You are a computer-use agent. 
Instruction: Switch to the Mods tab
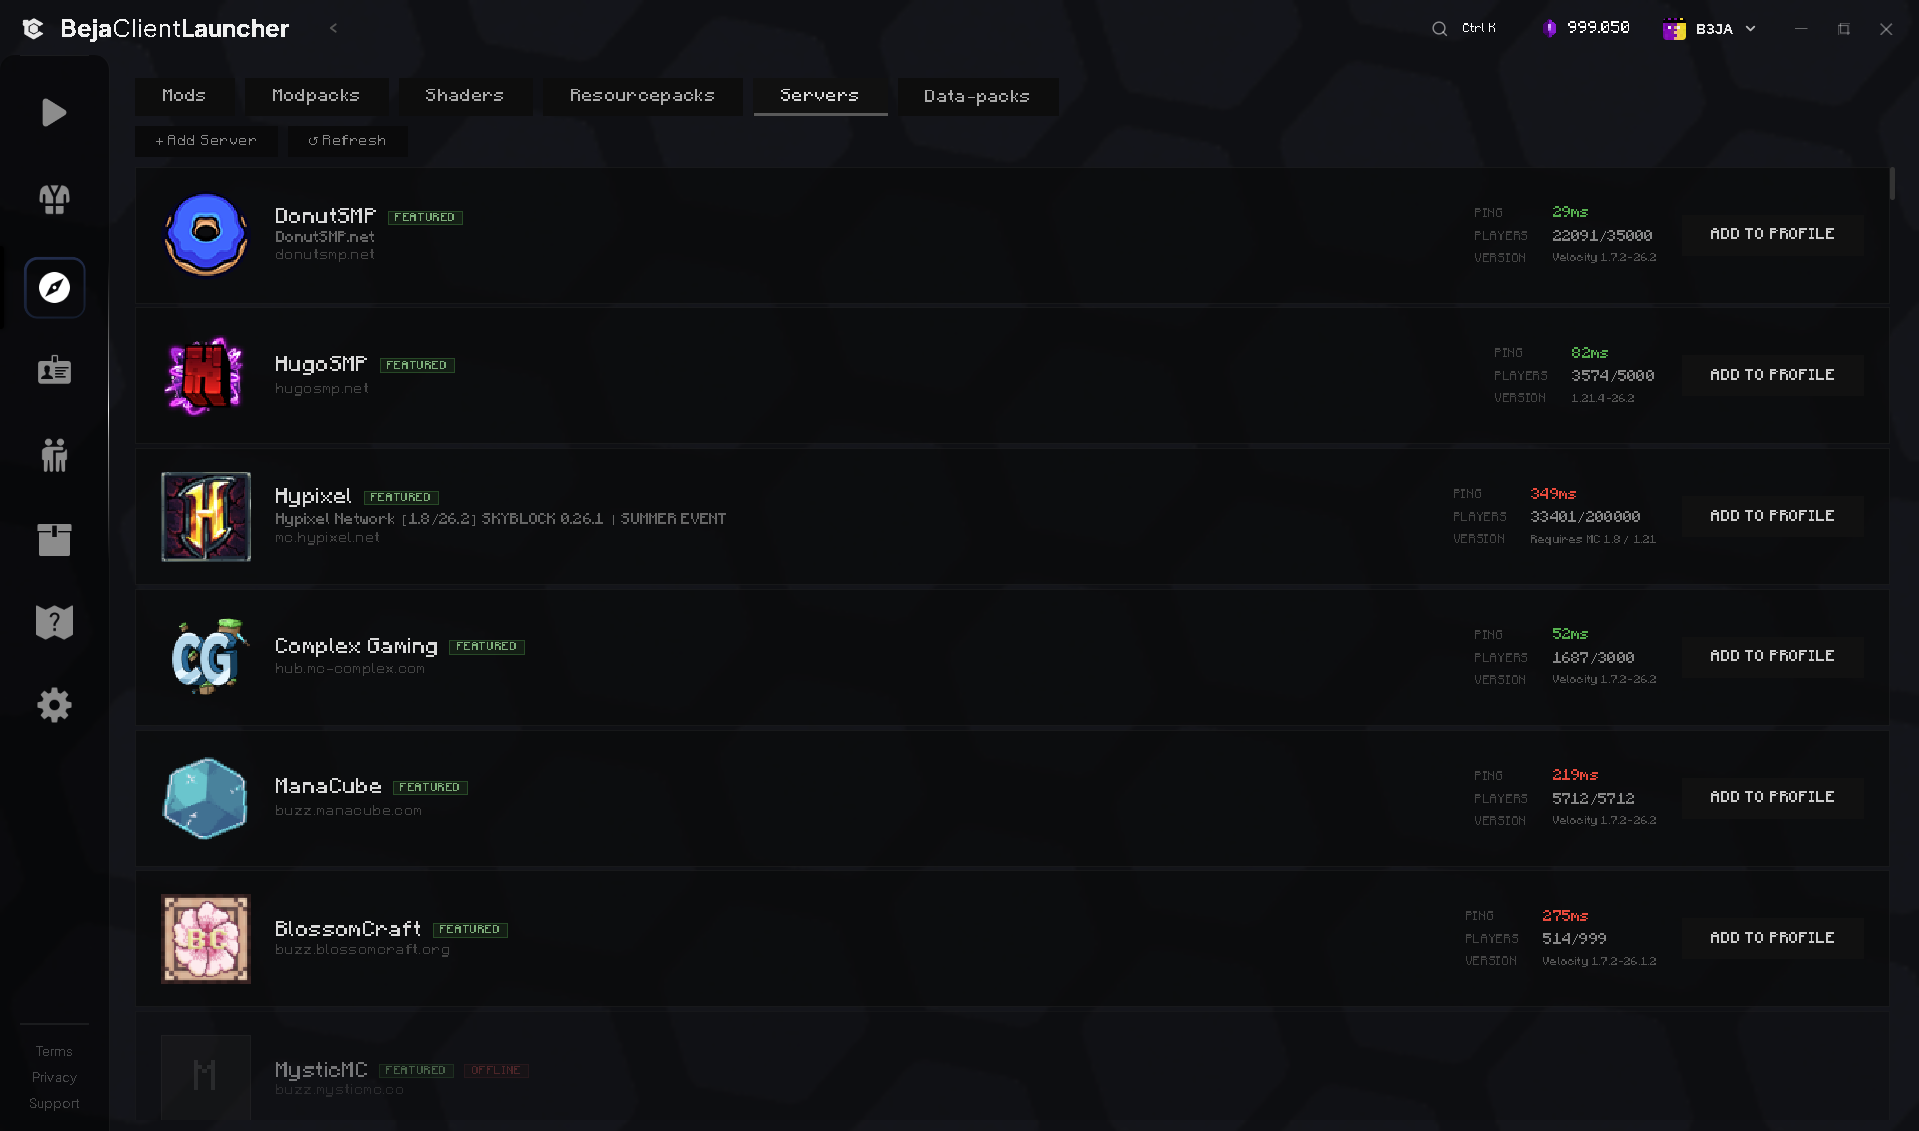point(184,96)
